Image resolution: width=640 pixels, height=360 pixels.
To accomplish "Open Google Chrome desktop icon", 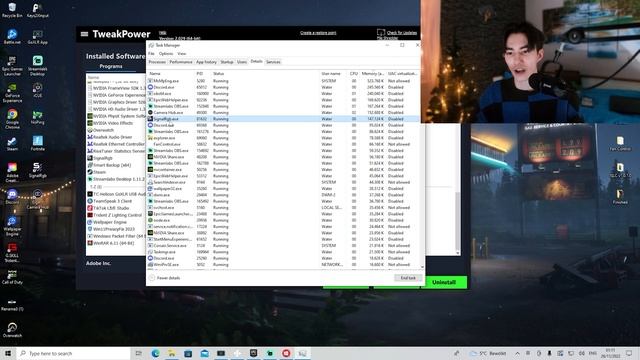I will (12, 119).
